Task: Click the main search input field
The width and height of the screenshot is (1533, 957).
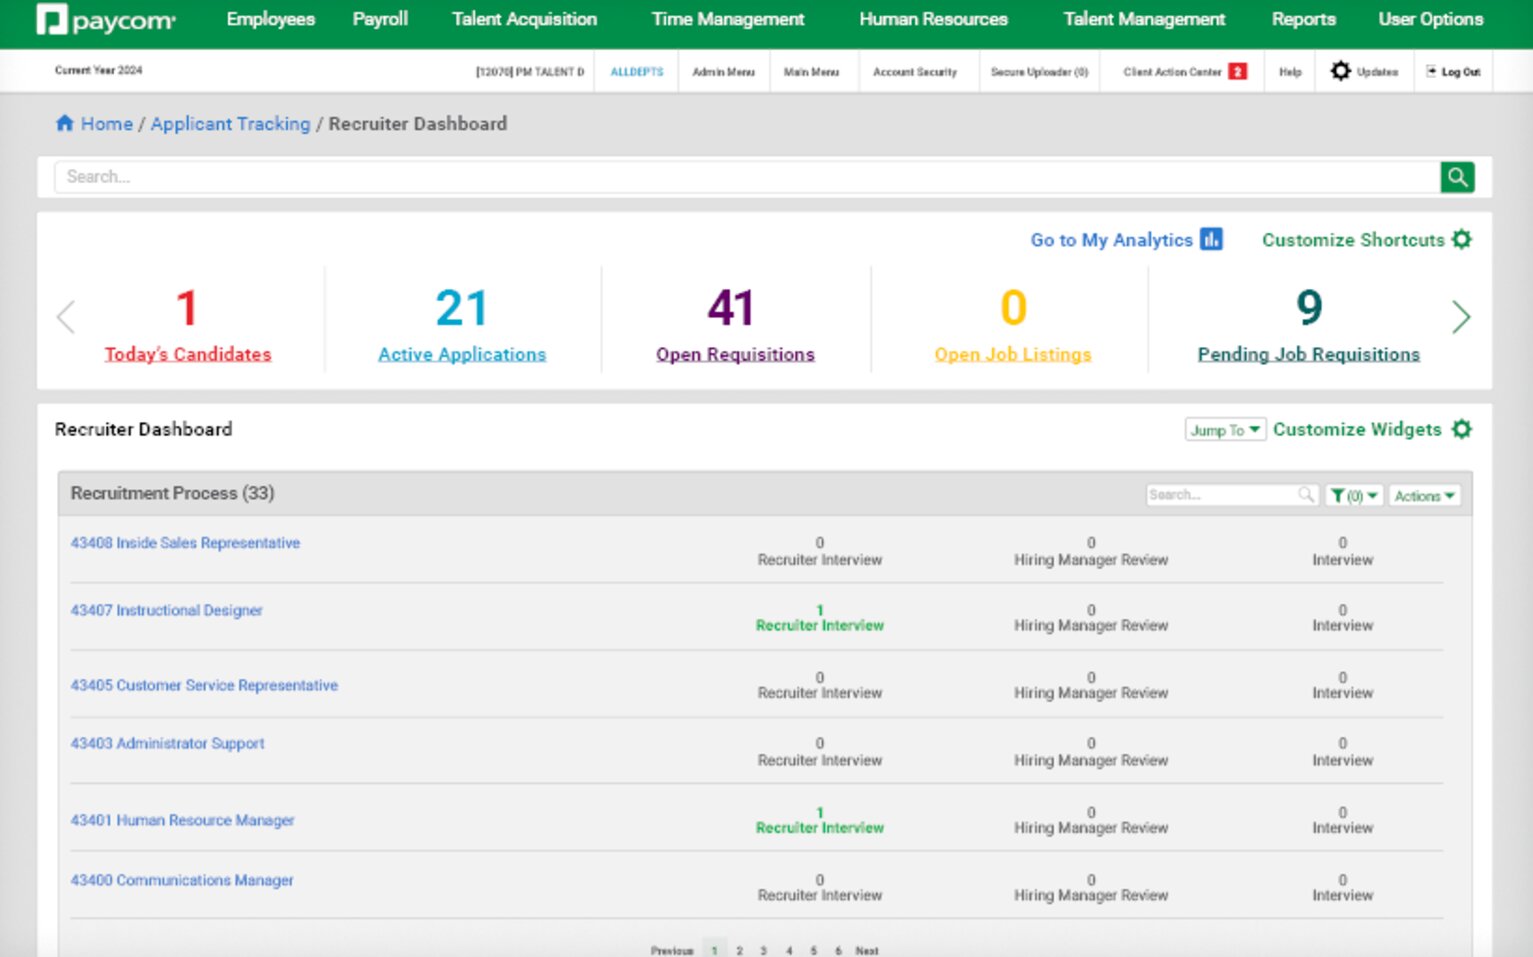Action: (x=745, y=177)
